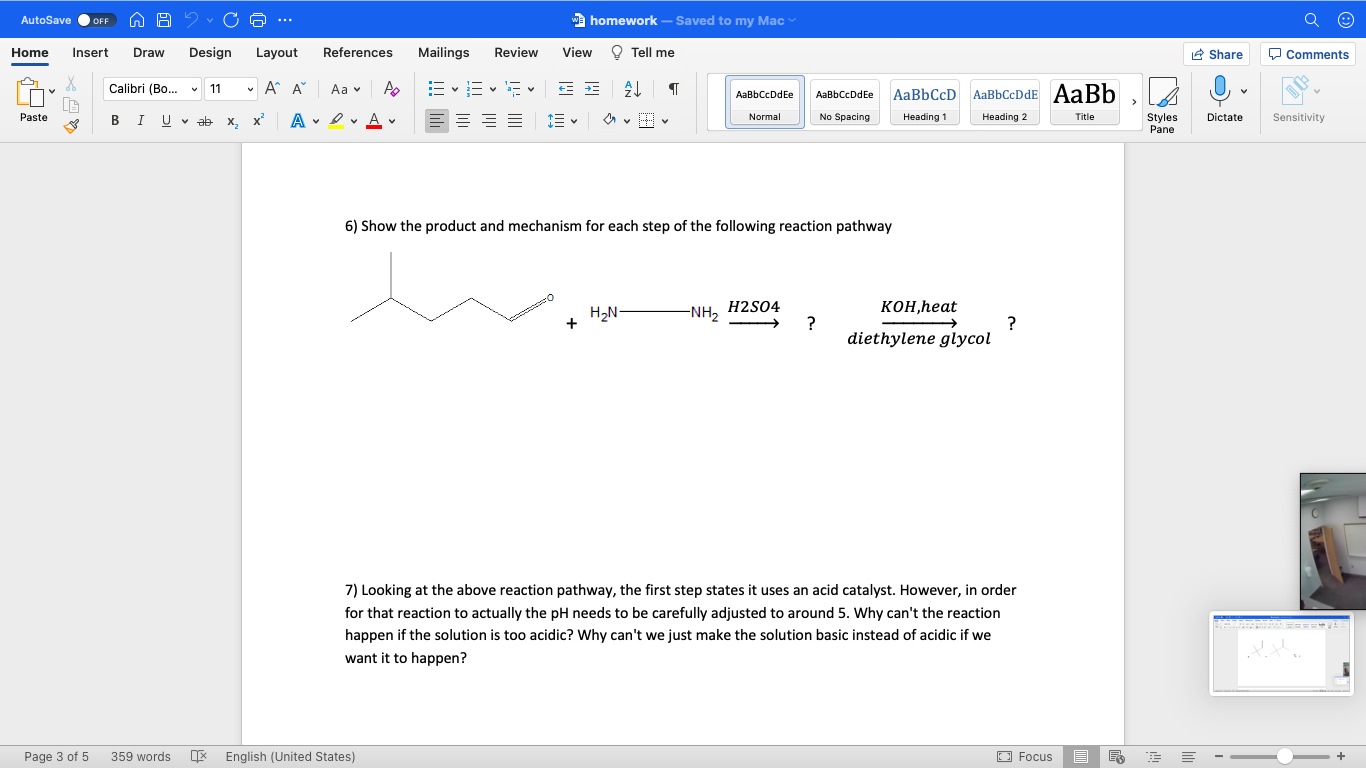The height and width of the screenshot is (768, 1366).
Task: Open the Review tab
Action: [516, 52]
